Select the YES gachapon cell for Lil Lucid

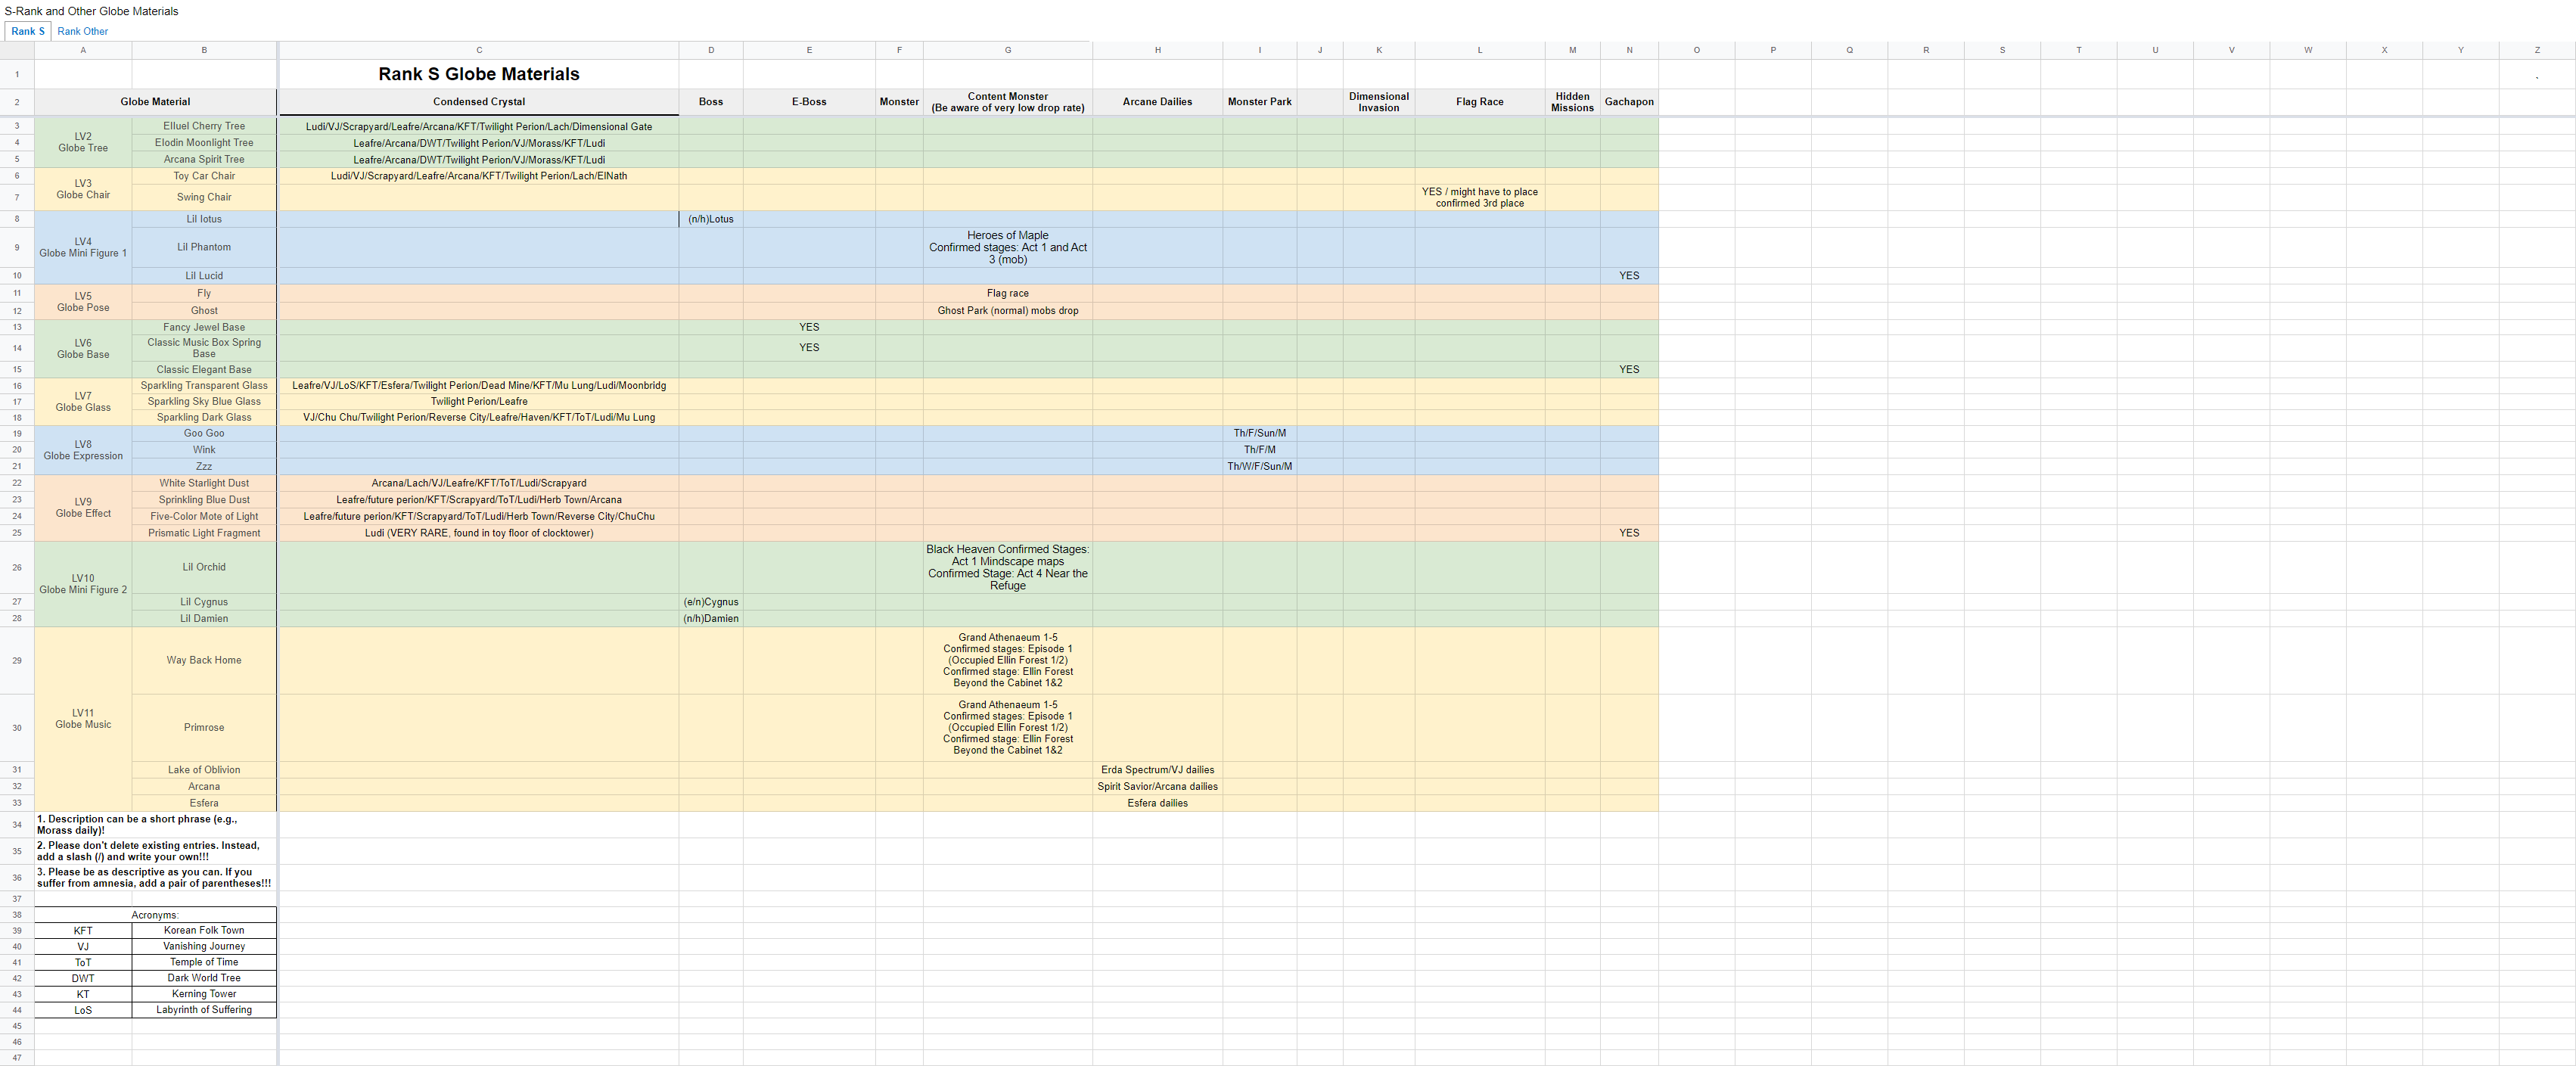[x=1629, y=275]
